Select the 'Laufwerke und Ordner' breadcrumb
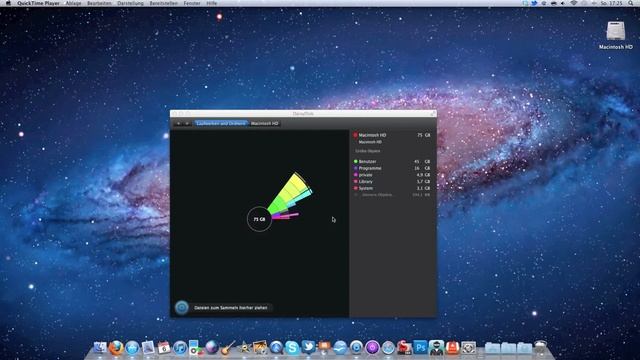640x360 pixels. click(x=221, y=123)
